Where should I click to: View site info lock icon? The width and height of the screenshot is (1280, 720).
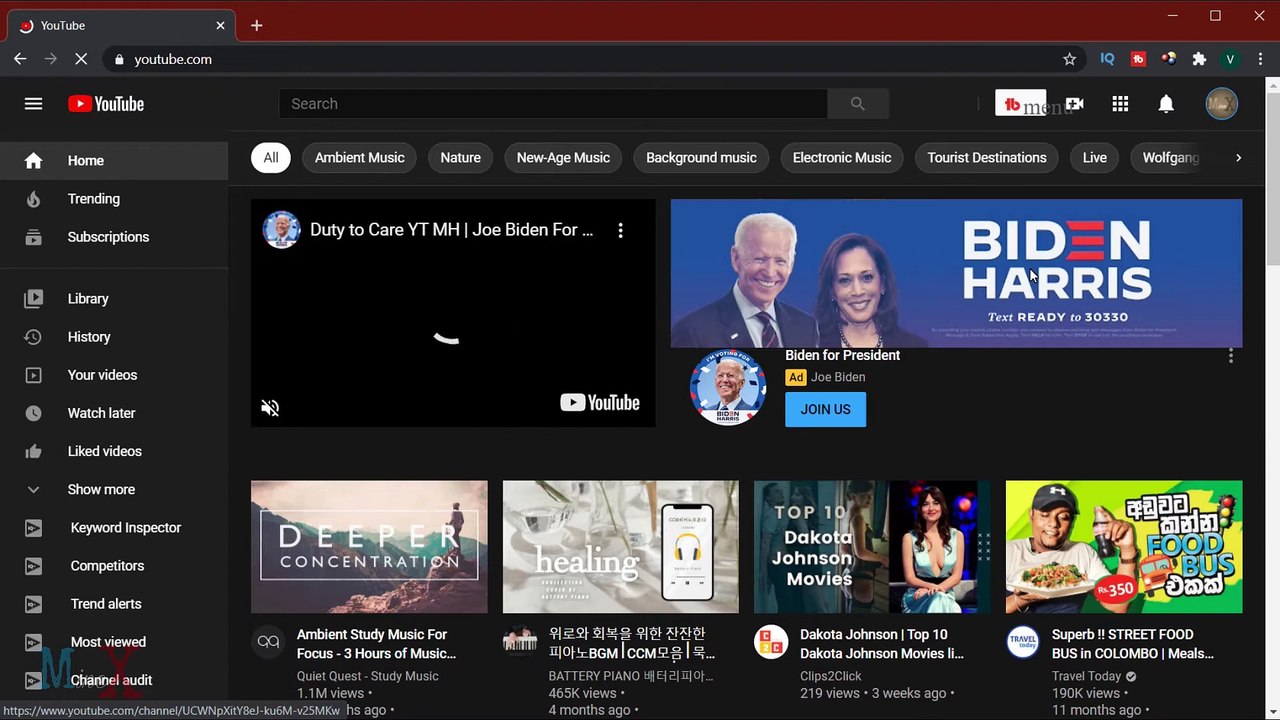click(x=120, y=59)
